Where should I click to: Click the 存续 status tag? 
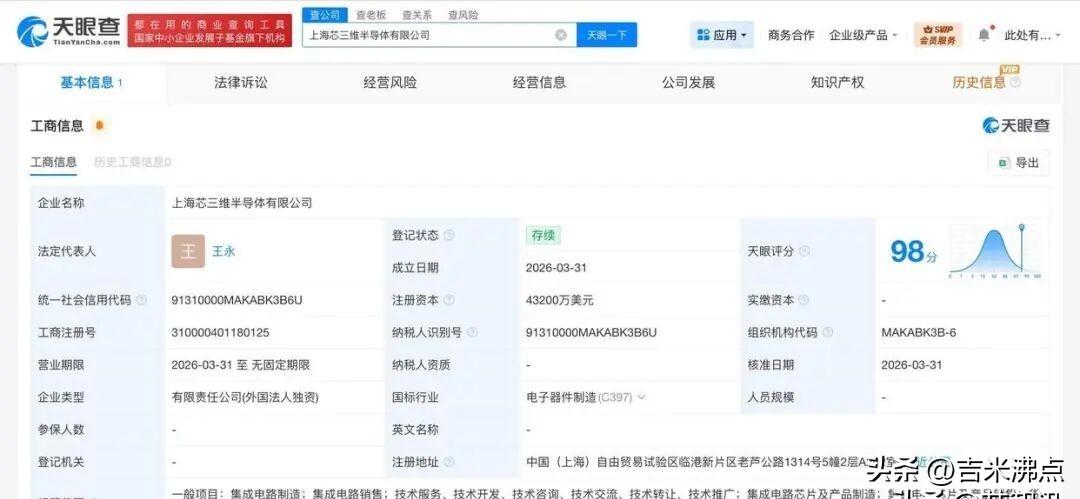[x=543, y=236]
